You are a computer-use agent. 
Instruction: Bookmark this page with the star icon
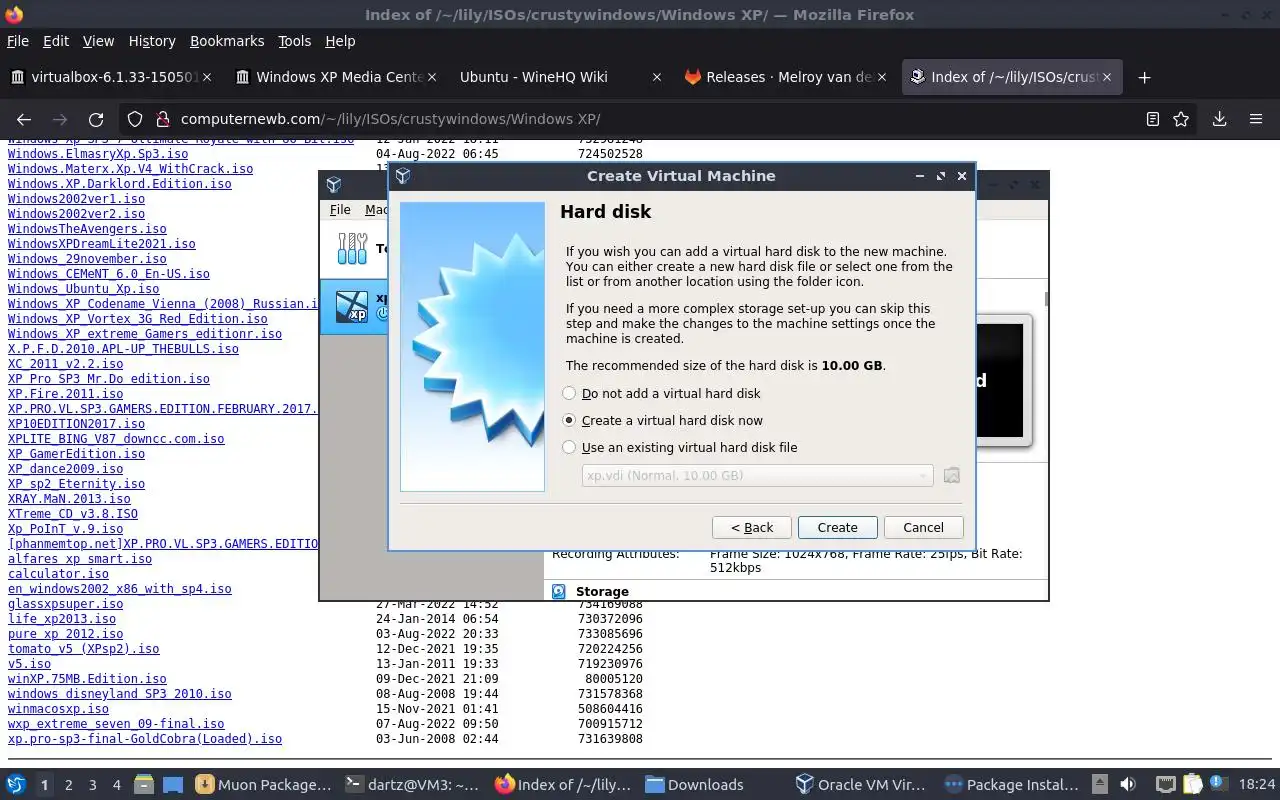pos(1181,119)
